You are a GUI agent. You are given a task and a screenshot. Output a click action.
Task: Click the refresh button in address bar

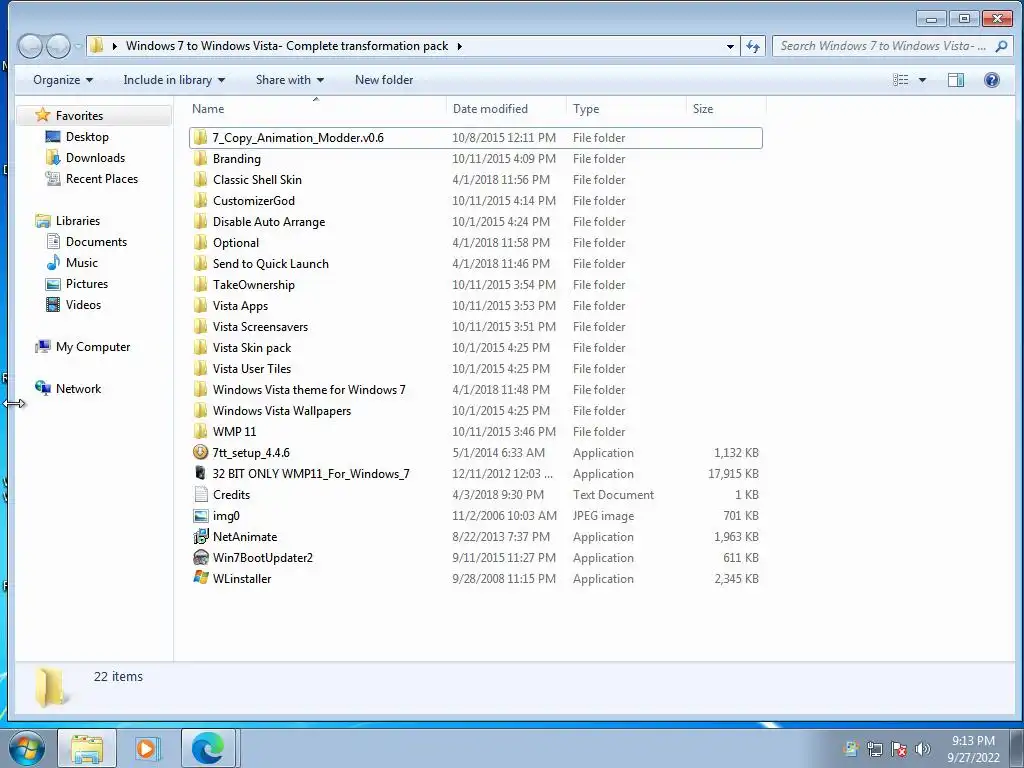click(x=753, y=46)
